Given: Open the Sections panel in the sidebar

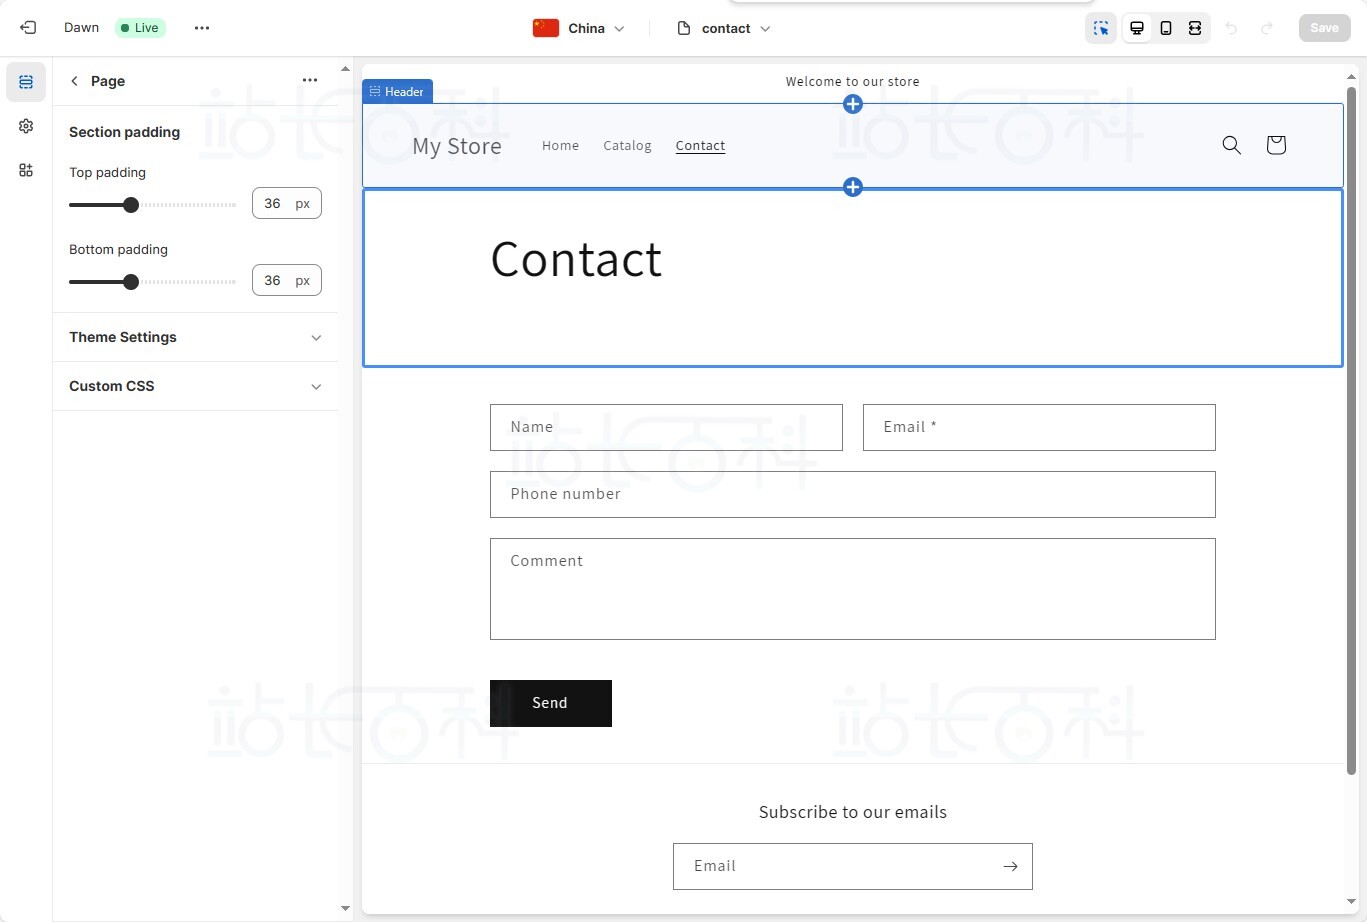Looking at the screenshot, I should click(26, 82).
